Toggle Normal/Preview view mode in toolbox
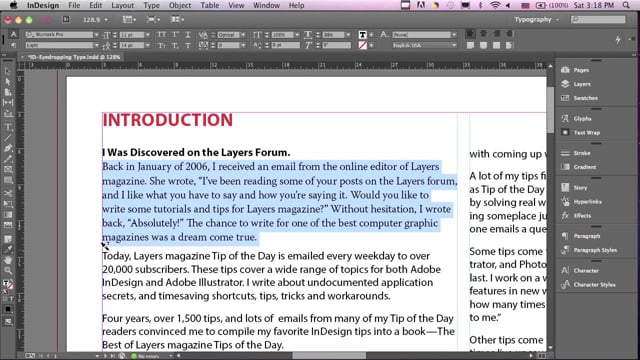 click(8, 322)
